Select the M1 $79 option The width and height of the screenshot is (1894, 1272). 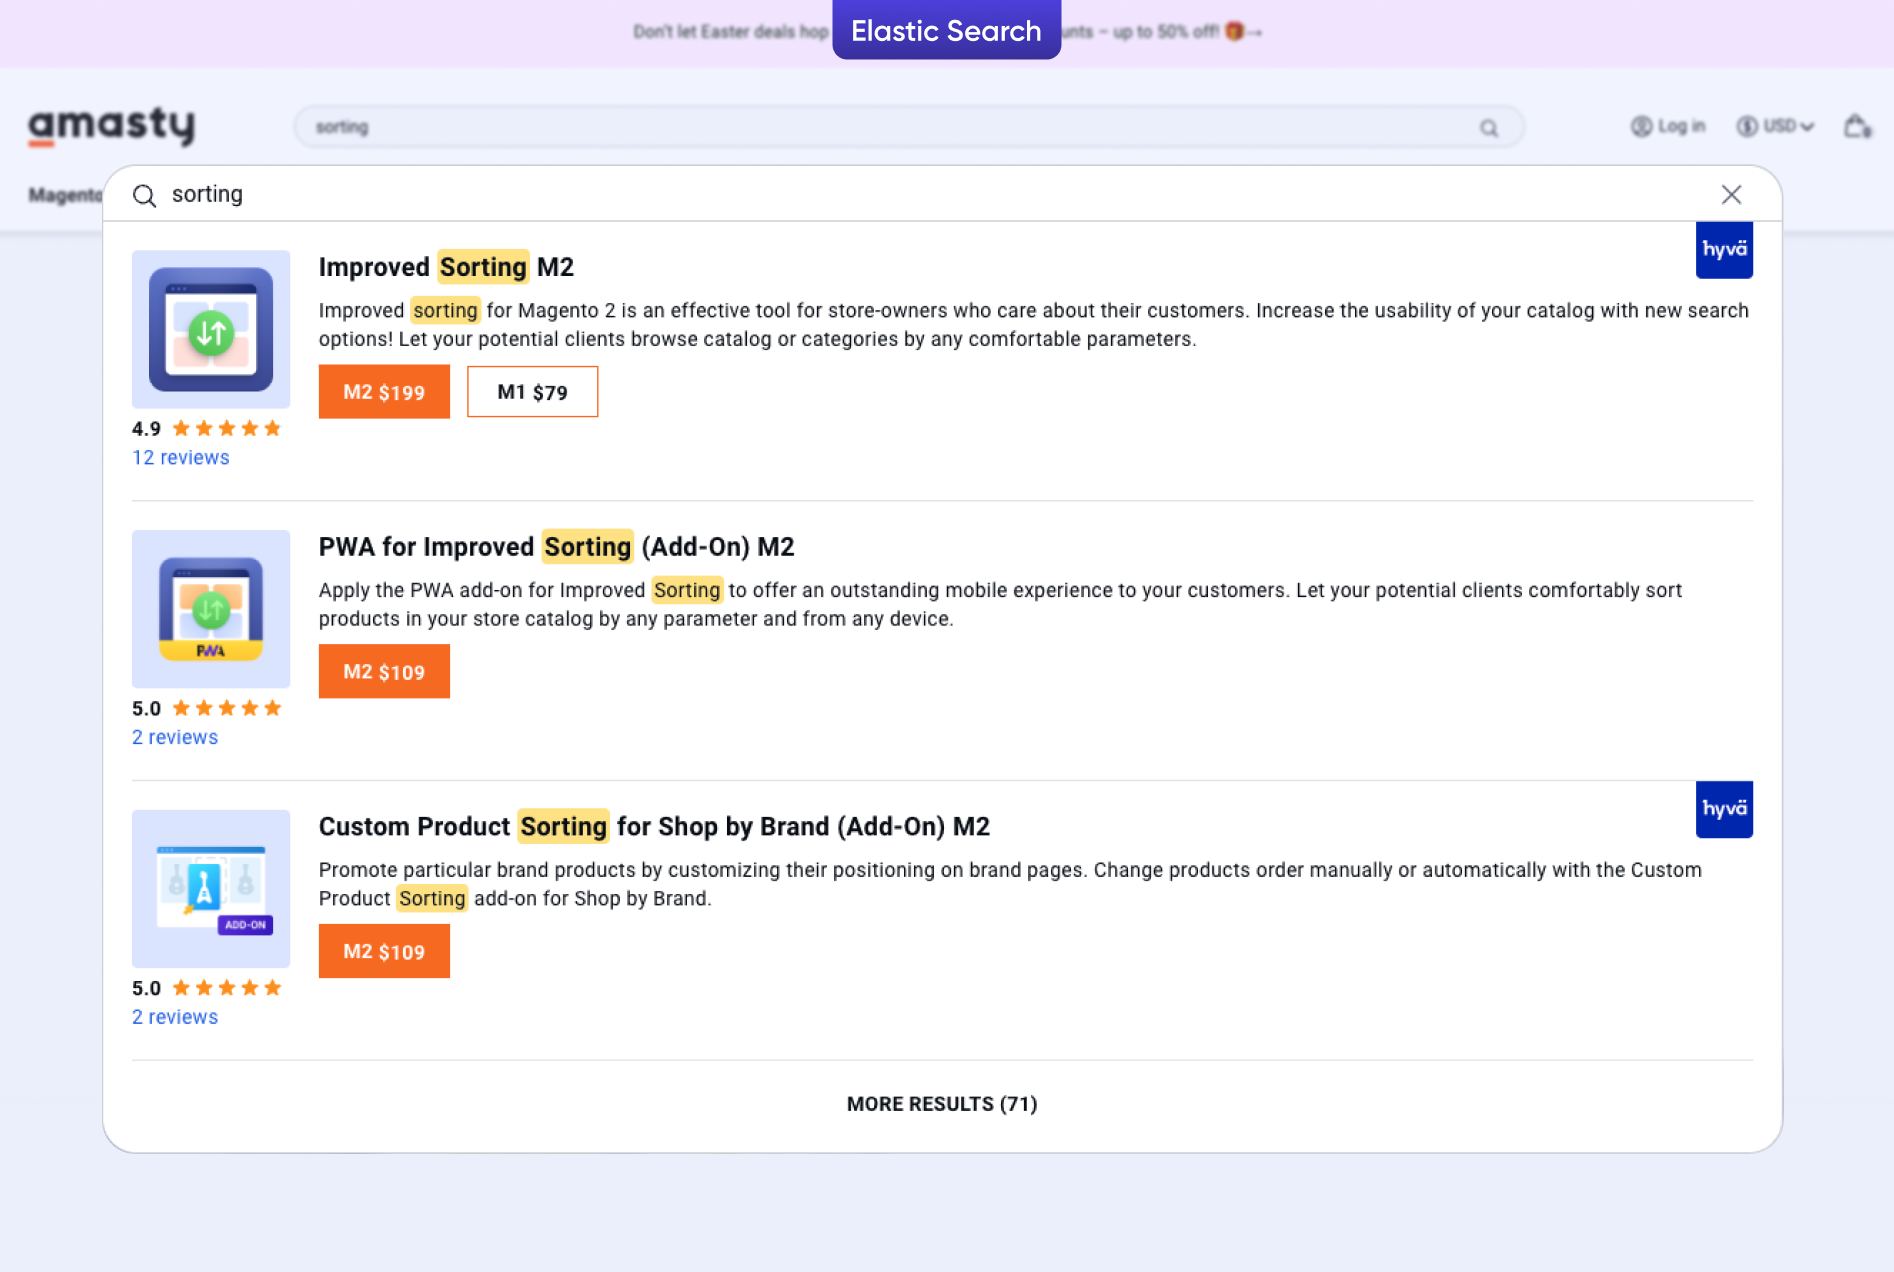(532, 392)
